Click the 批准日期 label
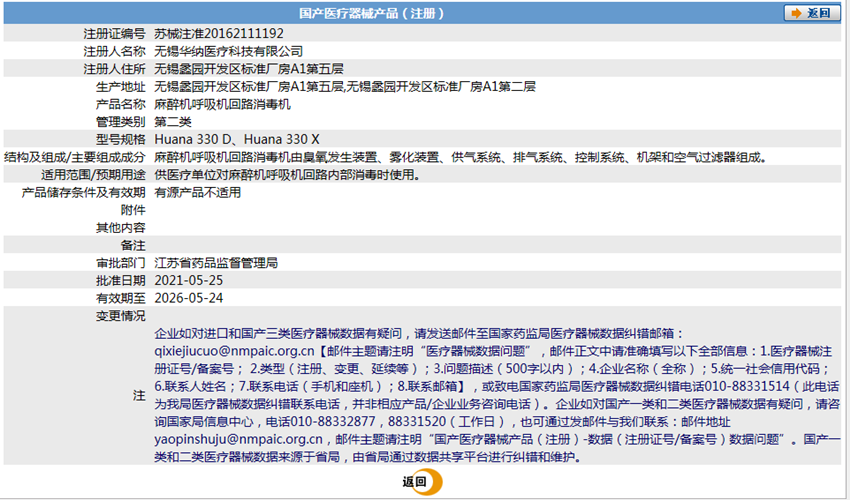The width and height of the screenshot is (850, 500). click(x=120, y=280)
